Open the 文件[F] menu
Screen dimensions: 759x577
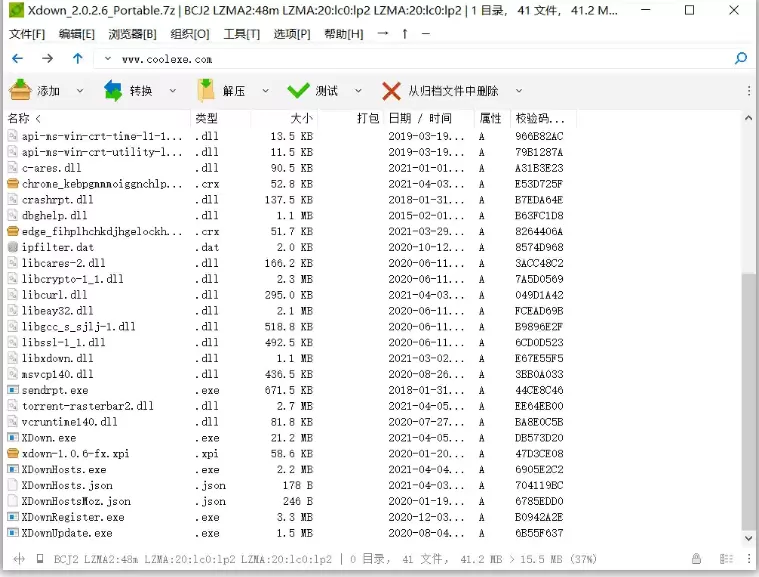(x=27, y=34)
